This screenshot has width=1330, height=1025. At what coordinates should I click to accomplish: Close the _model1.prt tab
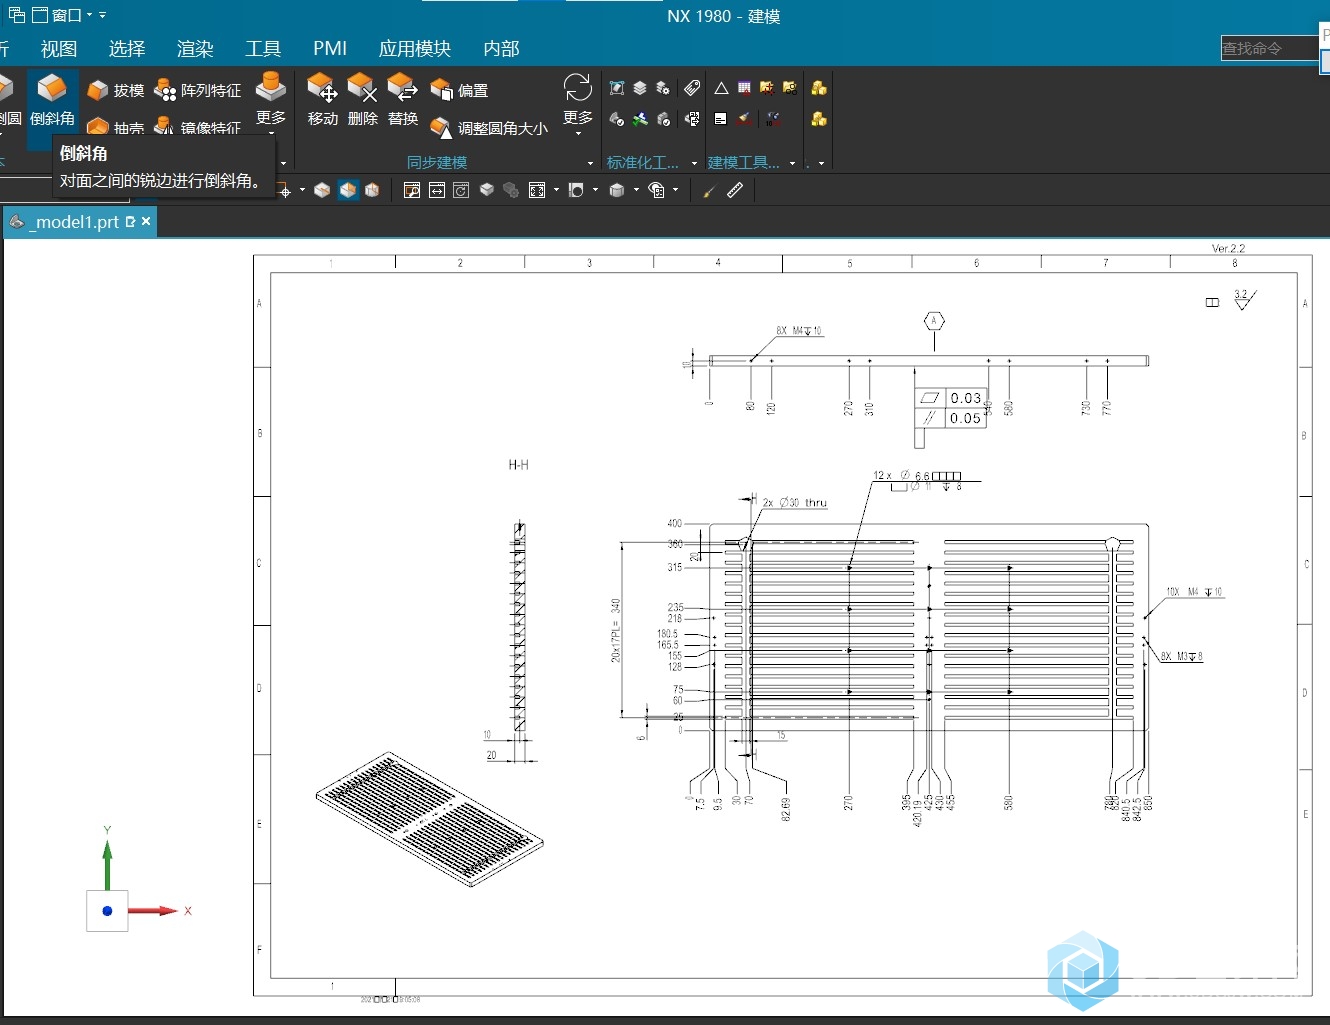(x=146, y=221)
